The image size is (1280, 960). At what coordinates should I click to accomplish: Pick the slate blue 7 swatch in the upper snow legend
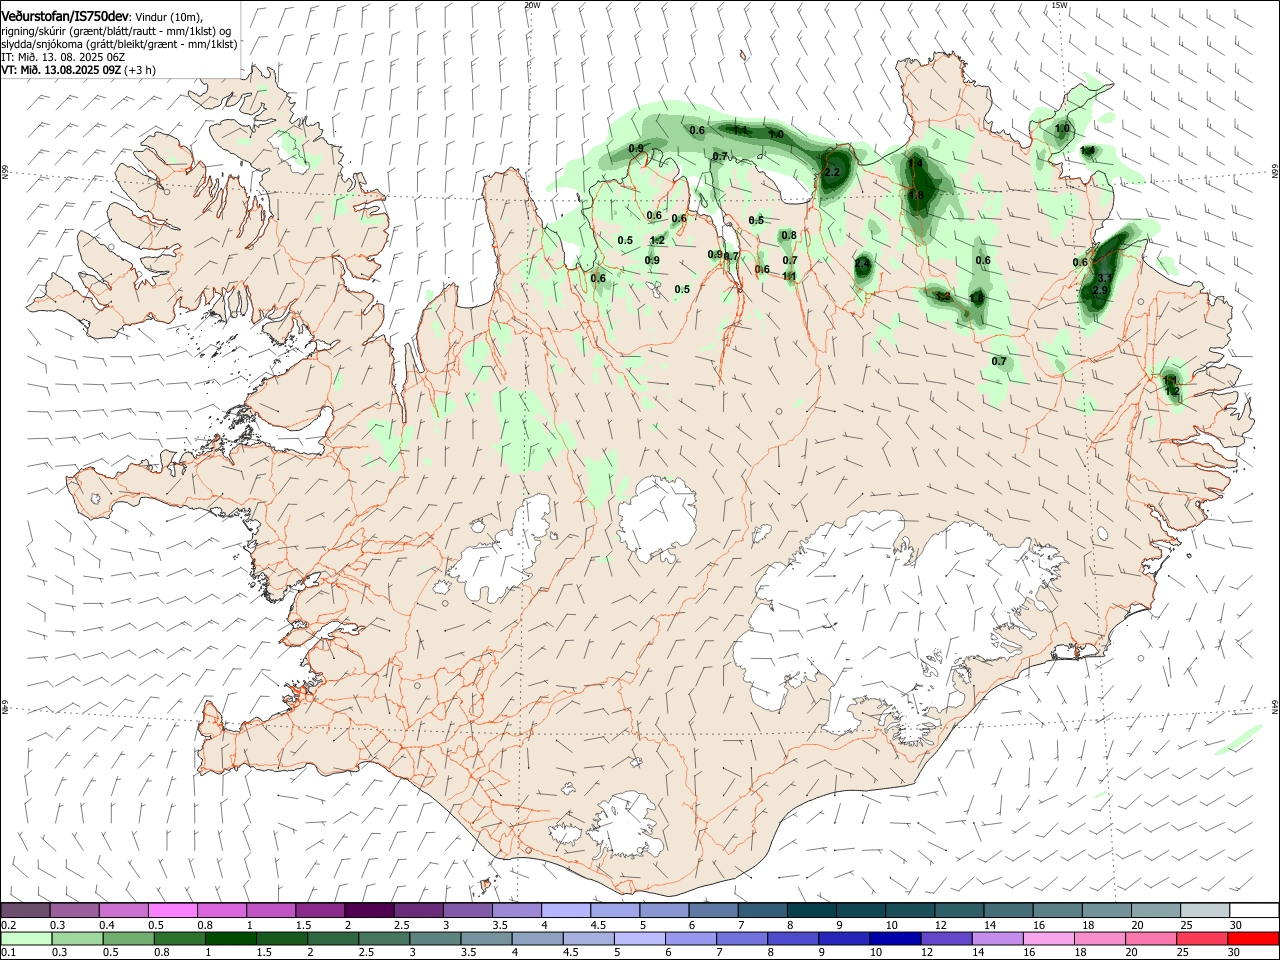(x=762, y=910)
